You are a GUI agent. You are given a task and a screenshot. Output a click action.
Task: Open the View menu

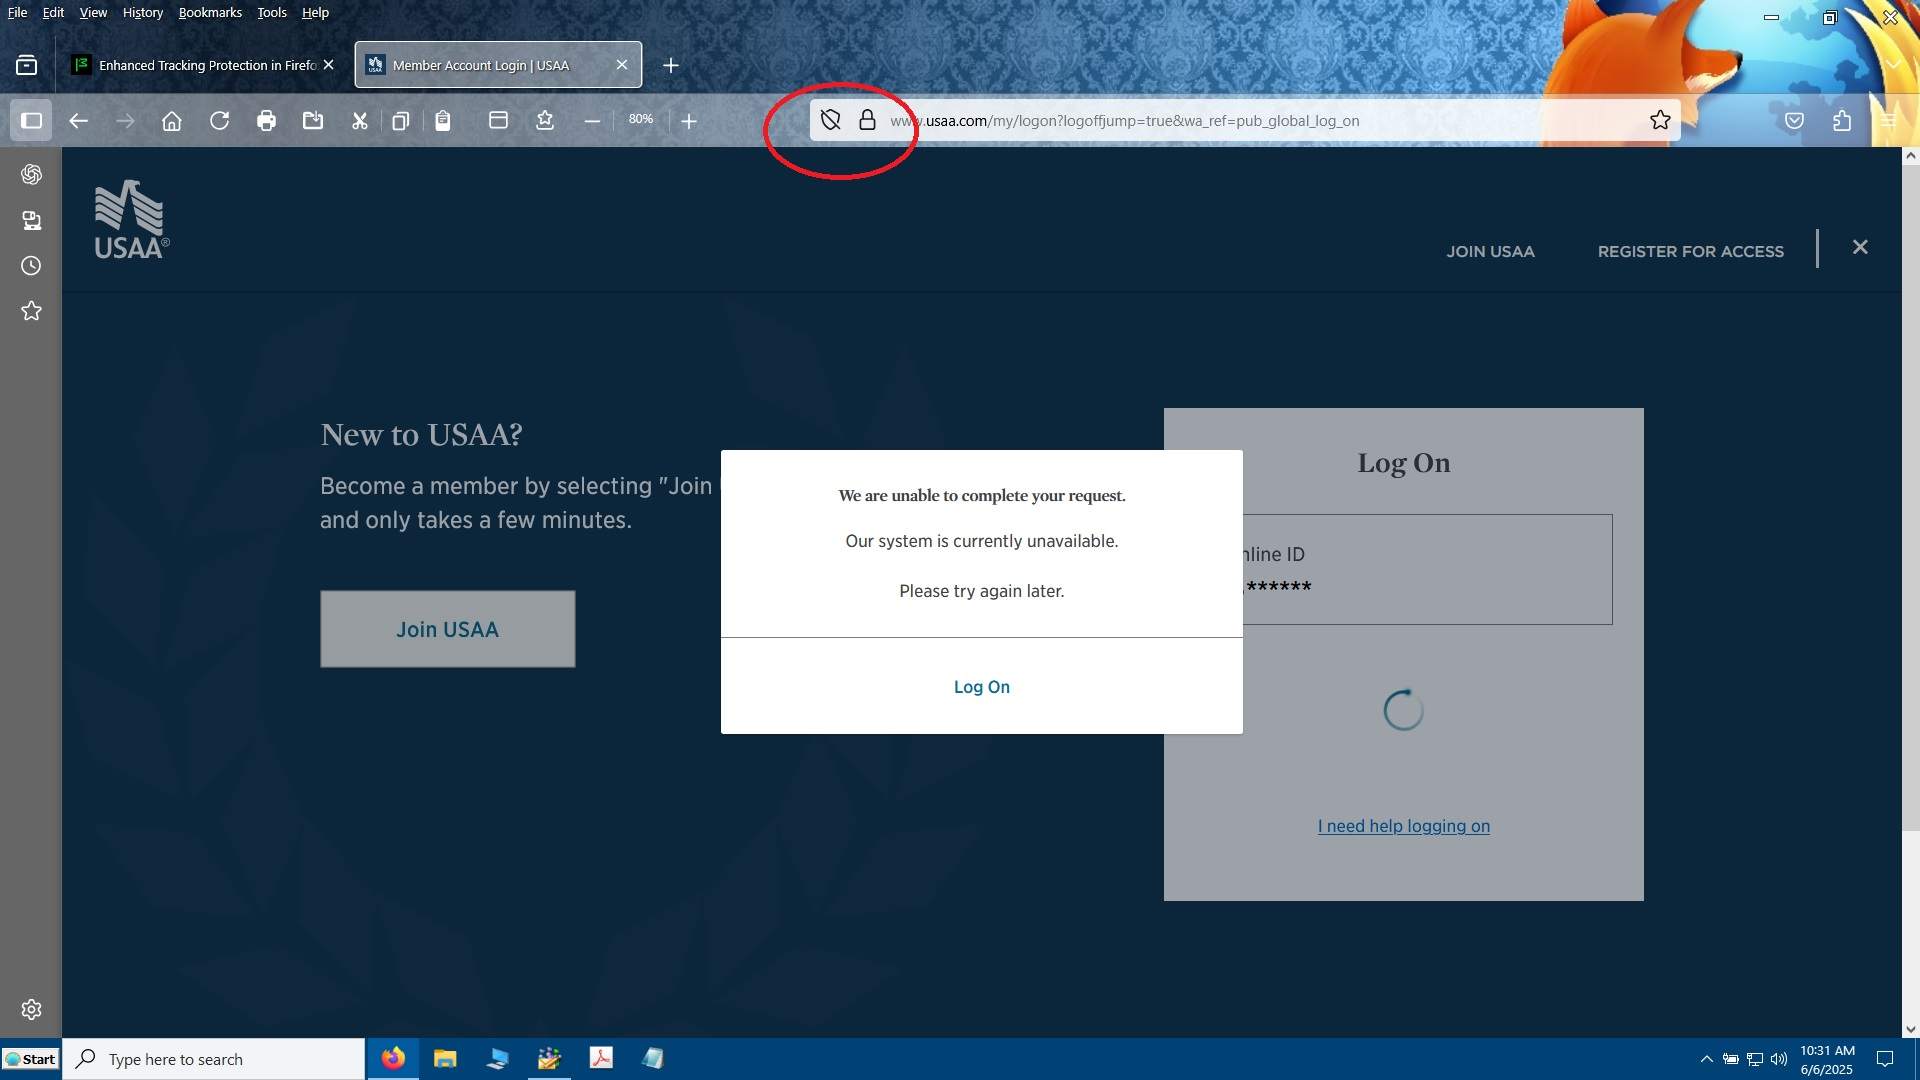click(x=93, y=12)
